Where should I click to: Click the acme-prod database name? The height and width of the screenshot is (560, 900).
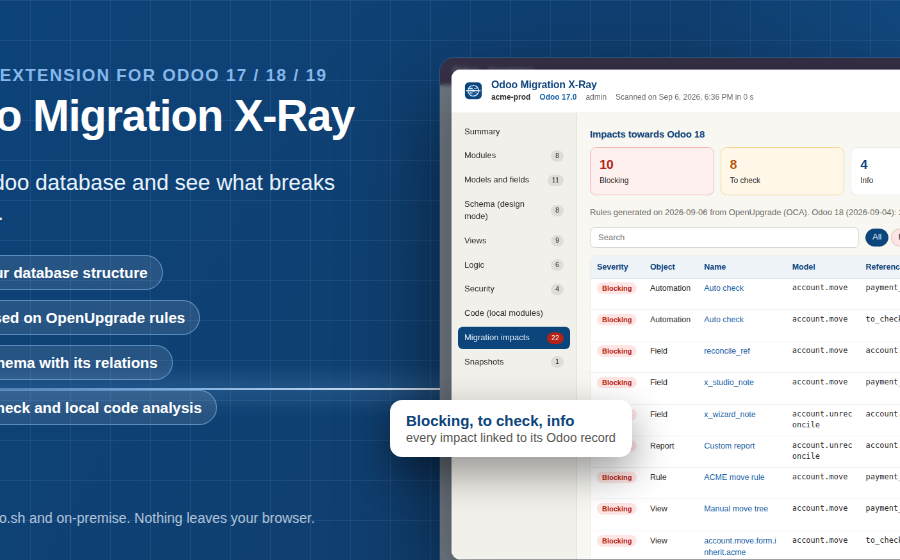click(510, 97)
